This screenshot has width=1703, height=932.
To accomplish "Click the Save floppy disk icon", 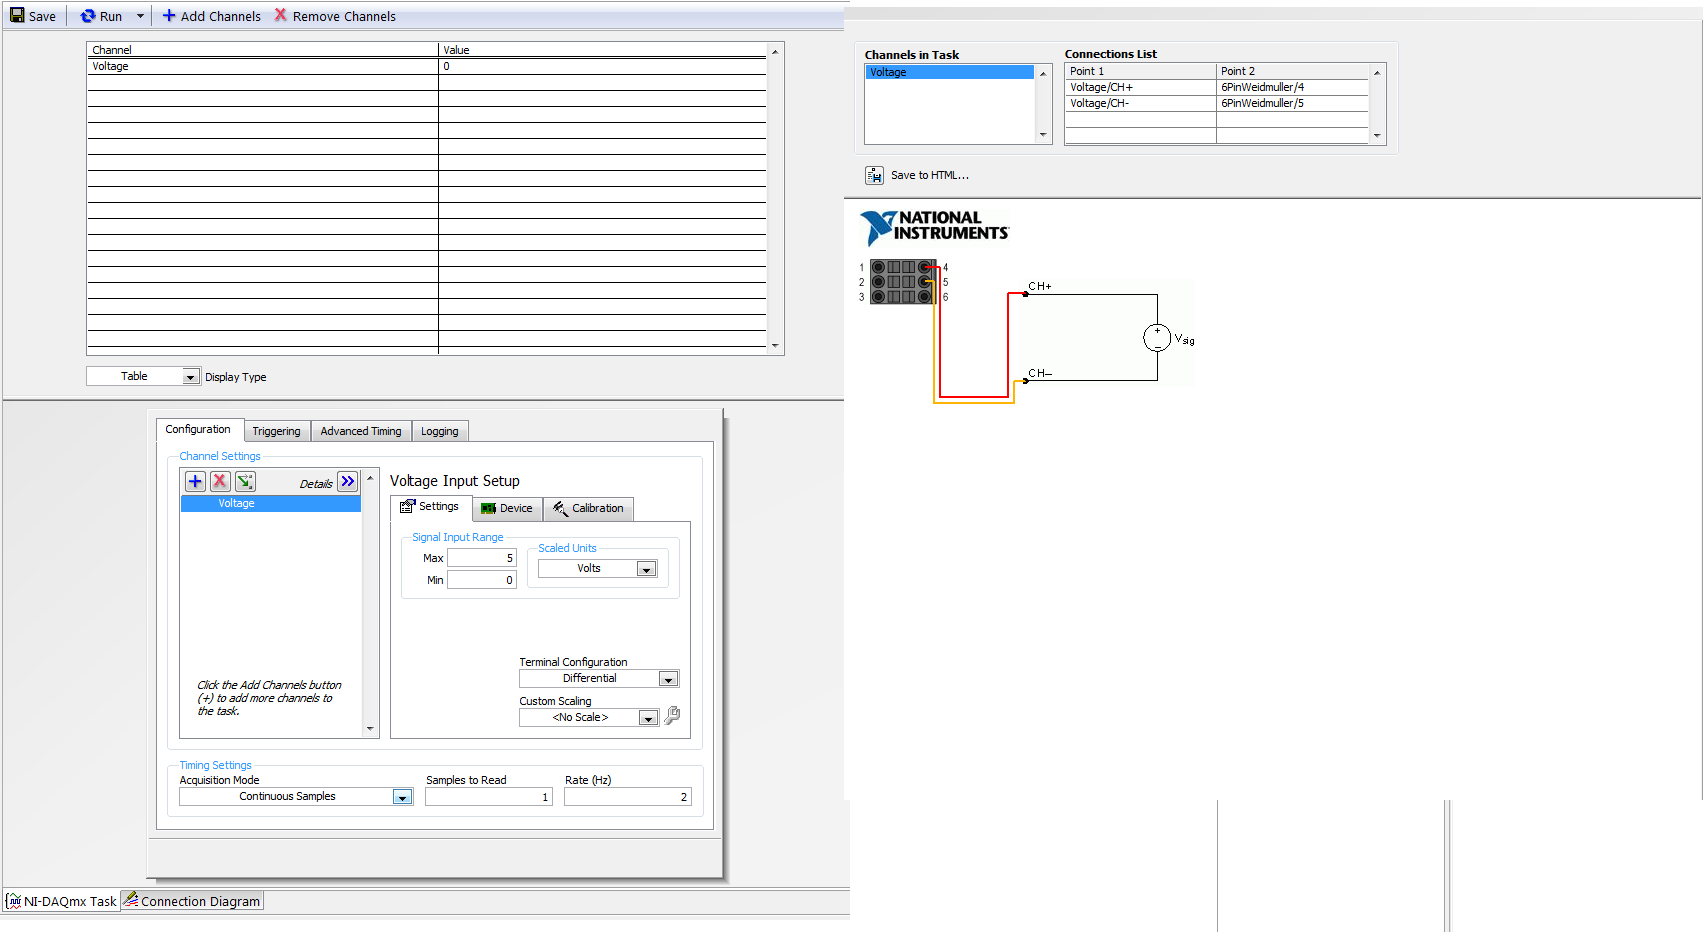I will [x=17, y=16].
